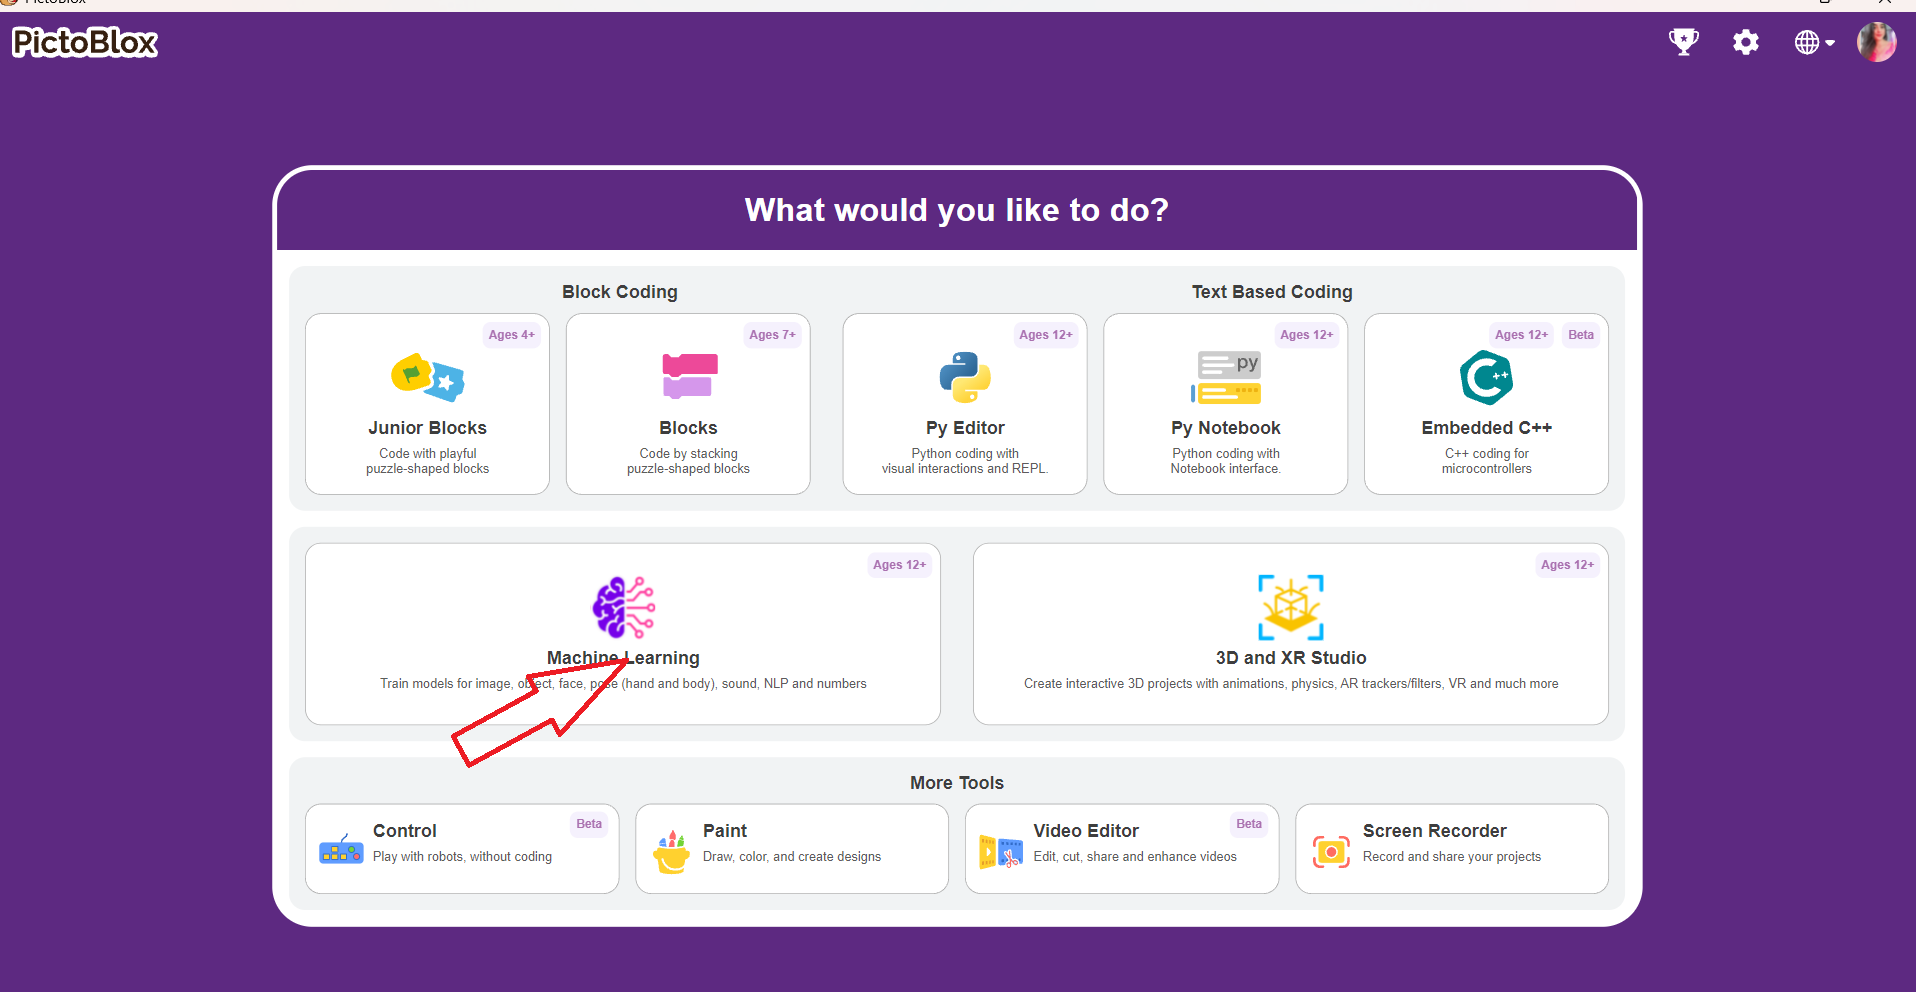This screenshot has height=992, width=1916.
Task: Click 'Code with playful puzzle-shaped blocks' description
Action: pyautogui.click(x=428, y=461)
